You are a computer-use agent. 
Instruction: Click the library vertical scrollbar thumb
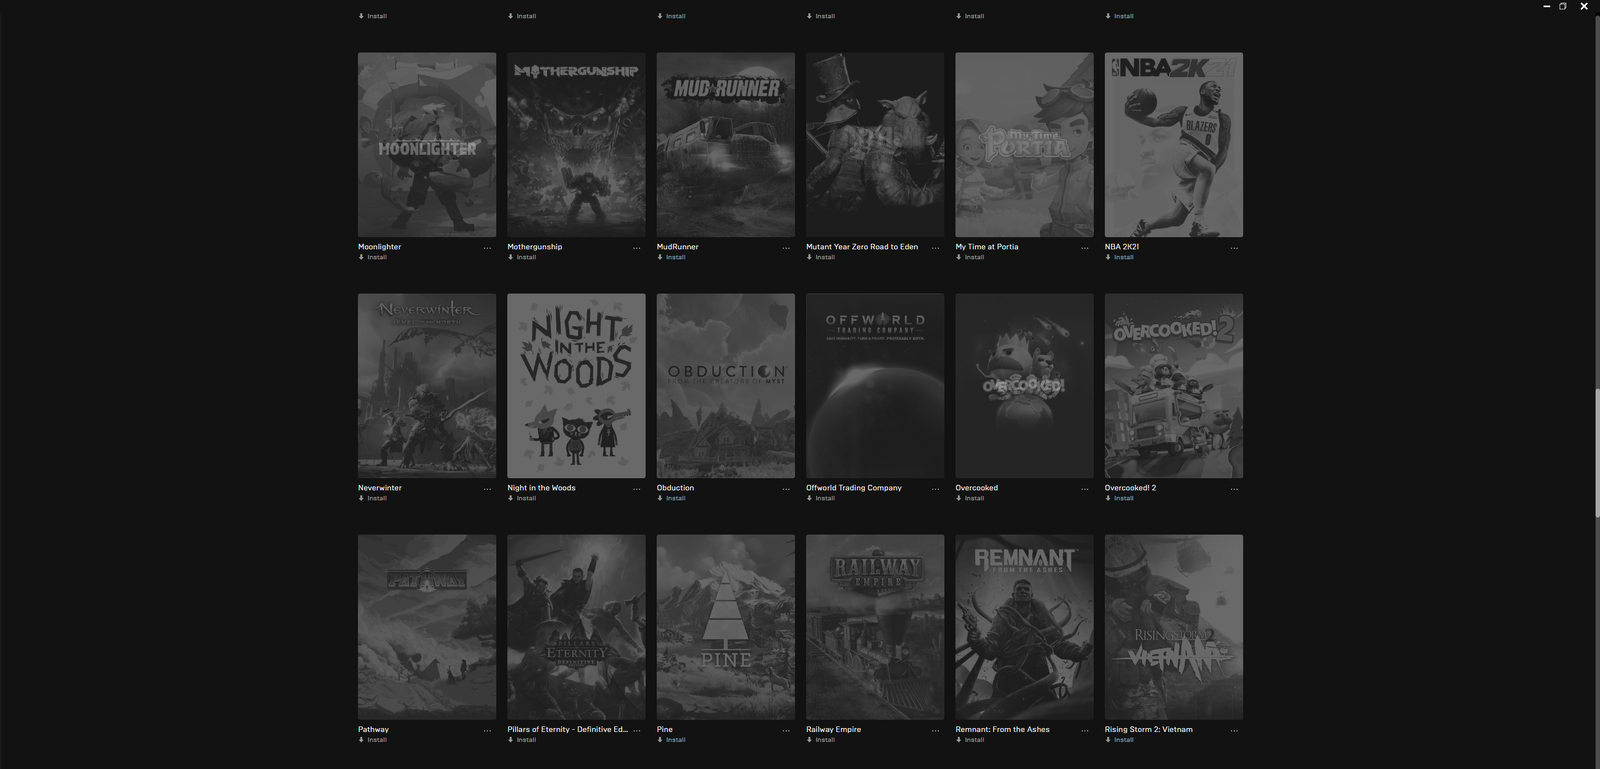pos(1596,453)
